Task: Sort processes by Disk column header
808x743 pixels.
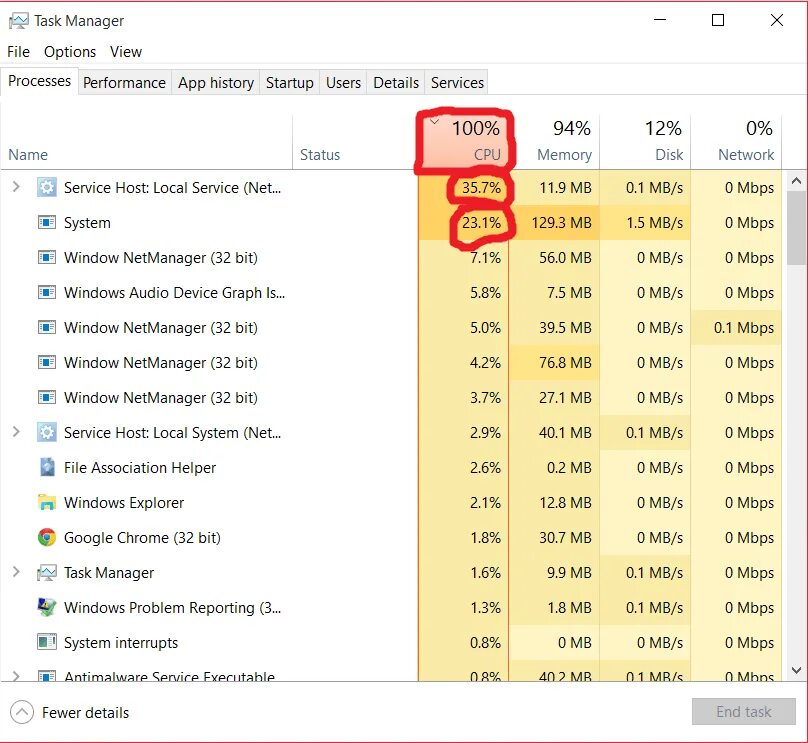Action: click(645, 142)
